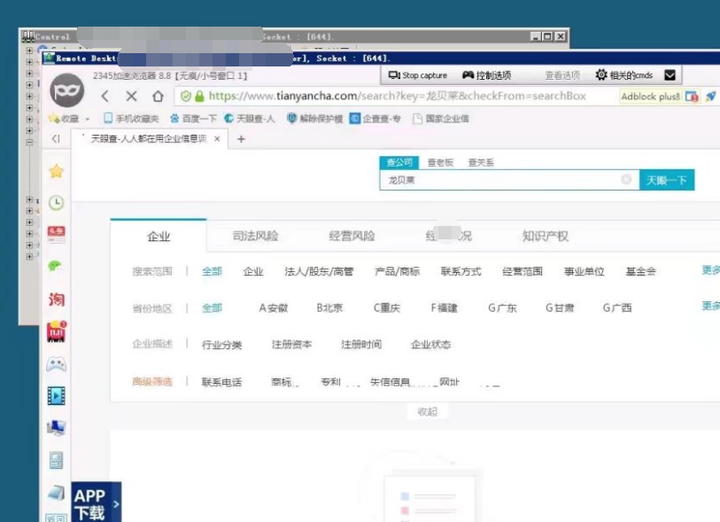720x522 pixels.
Task: Go to browser home page icon
Action: pos(158,96)
